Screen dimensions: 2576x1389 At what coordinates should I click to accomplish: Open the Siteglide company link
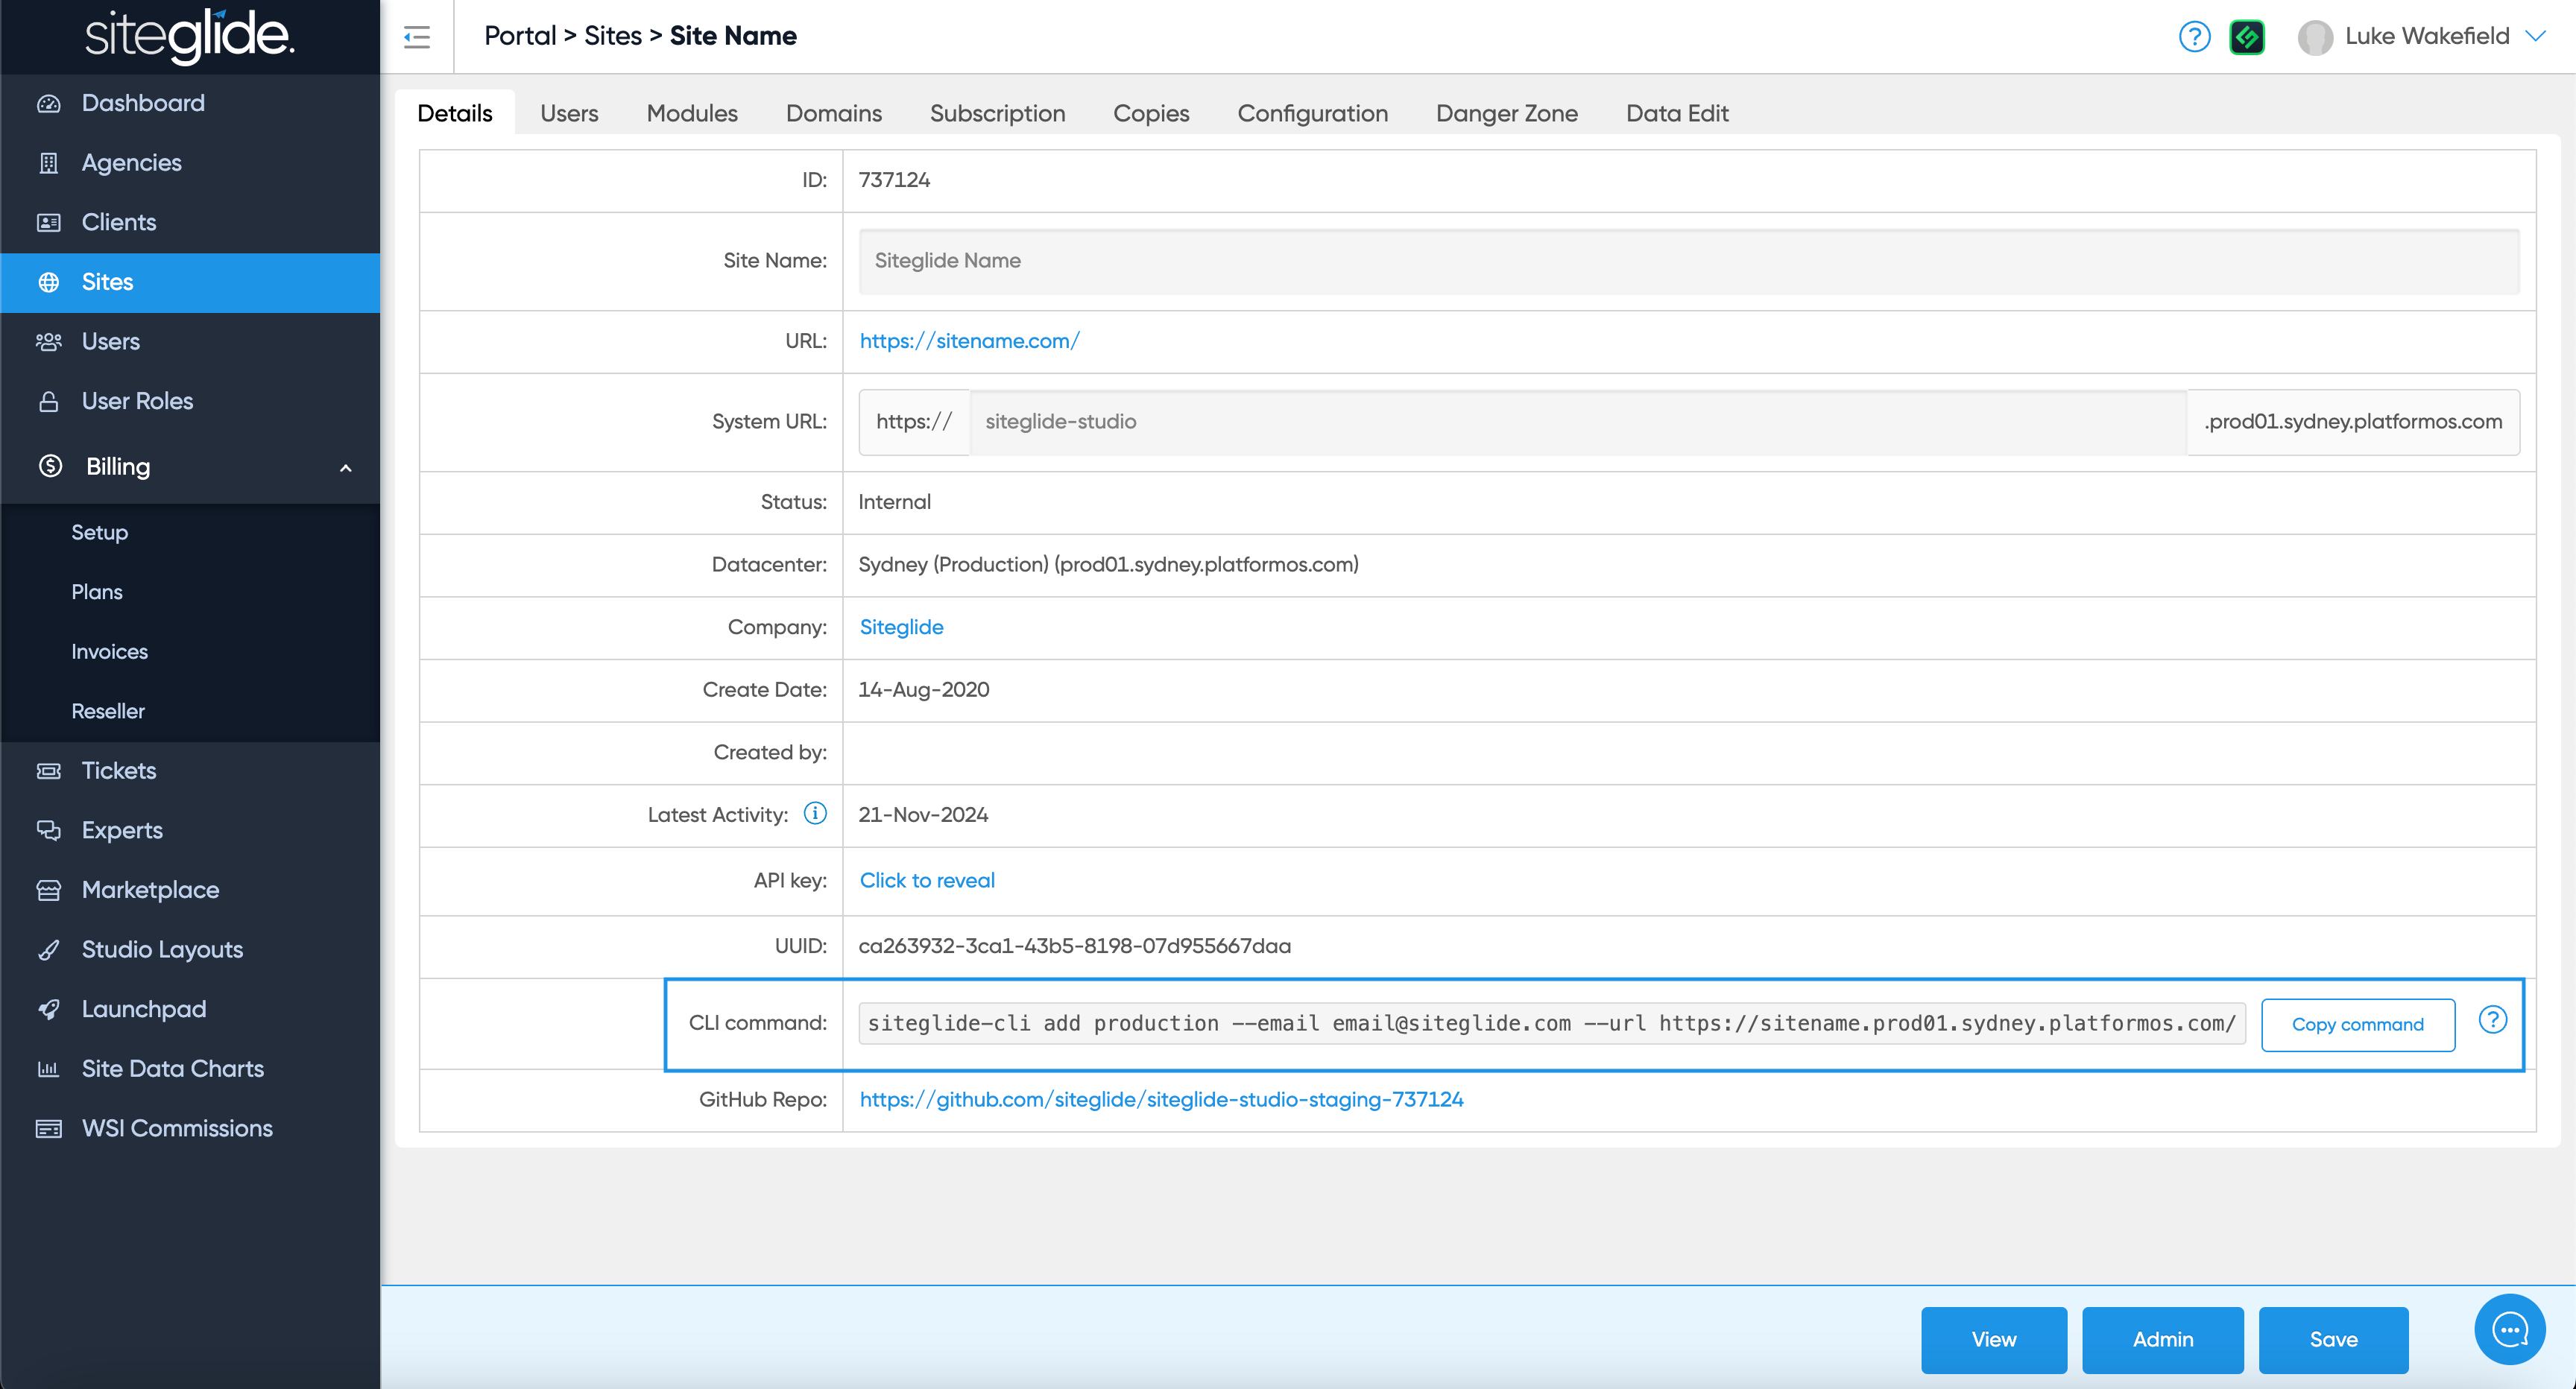click(901, 627)
